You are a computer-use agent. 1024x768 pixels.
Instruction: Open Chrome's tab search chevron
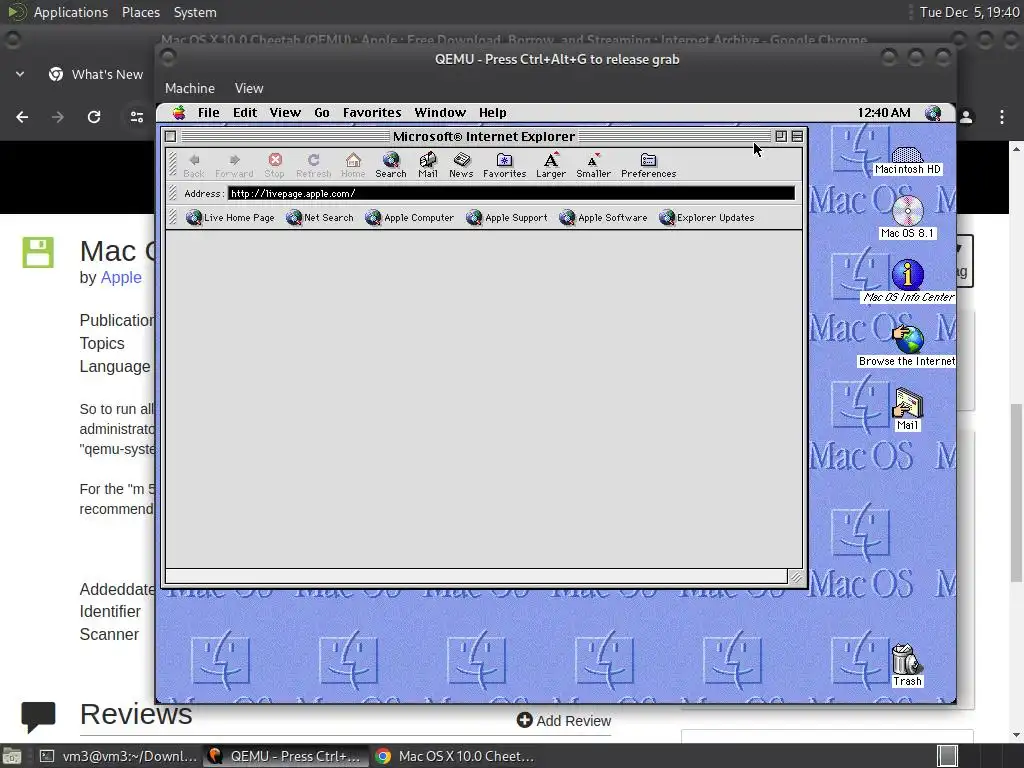click(x=20, y=74)
